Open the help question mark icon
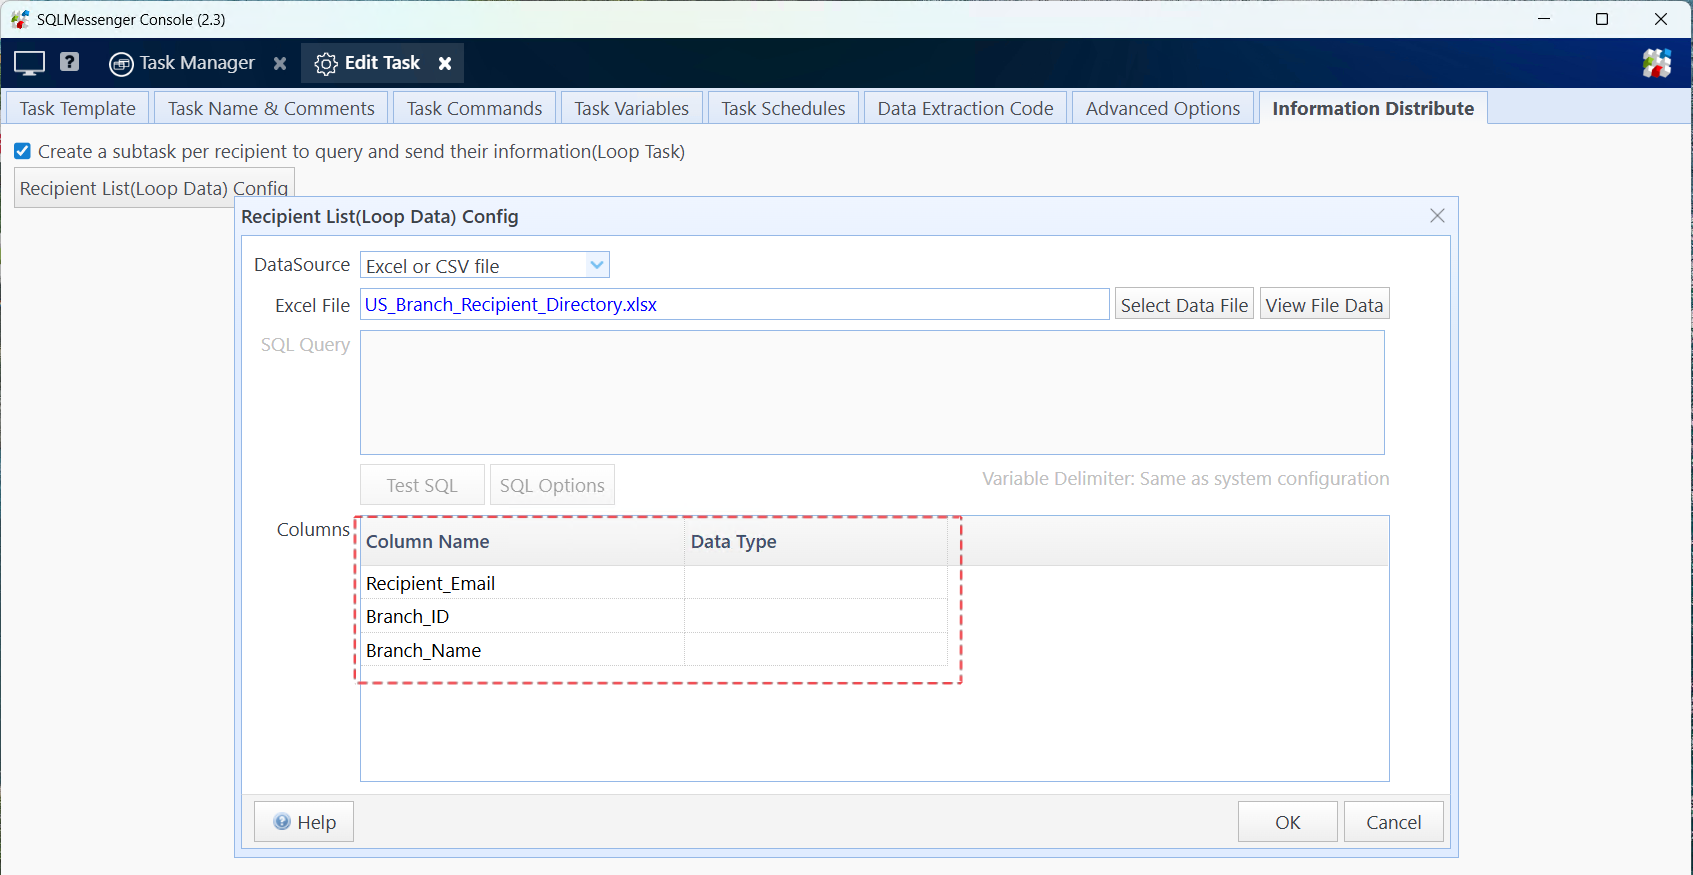1693x875 pixels. click(x=69, y=62)
